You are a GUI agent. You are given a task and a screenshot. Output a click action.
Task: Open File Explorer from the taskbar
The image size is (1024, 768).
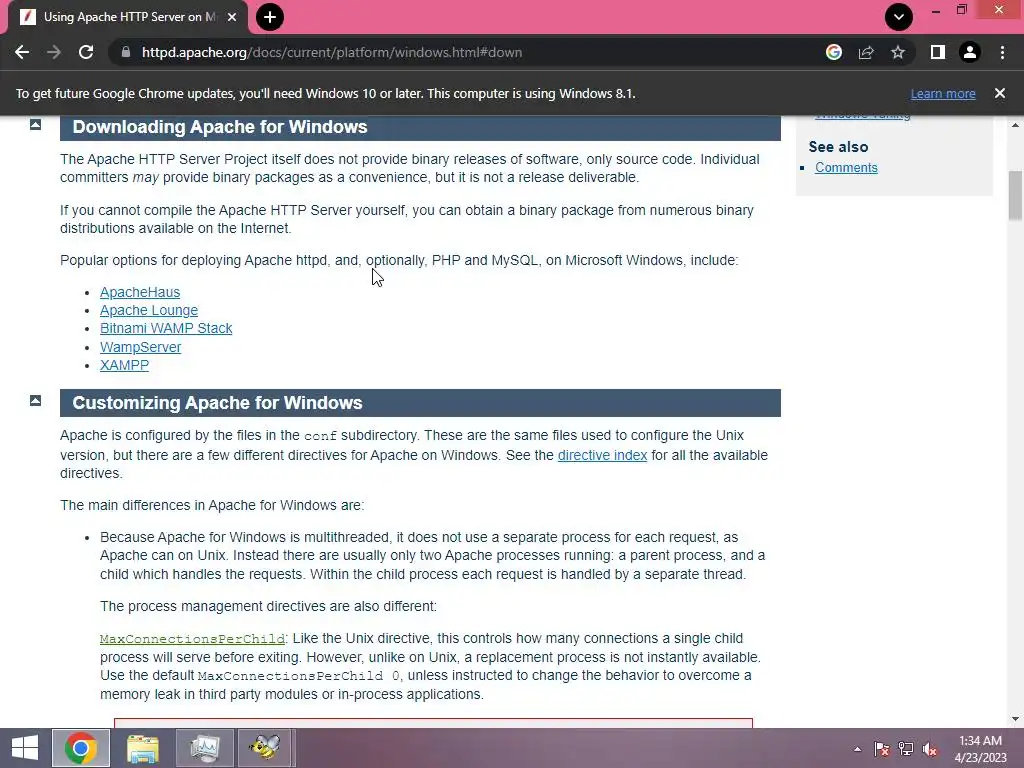(x=143, y=748)
